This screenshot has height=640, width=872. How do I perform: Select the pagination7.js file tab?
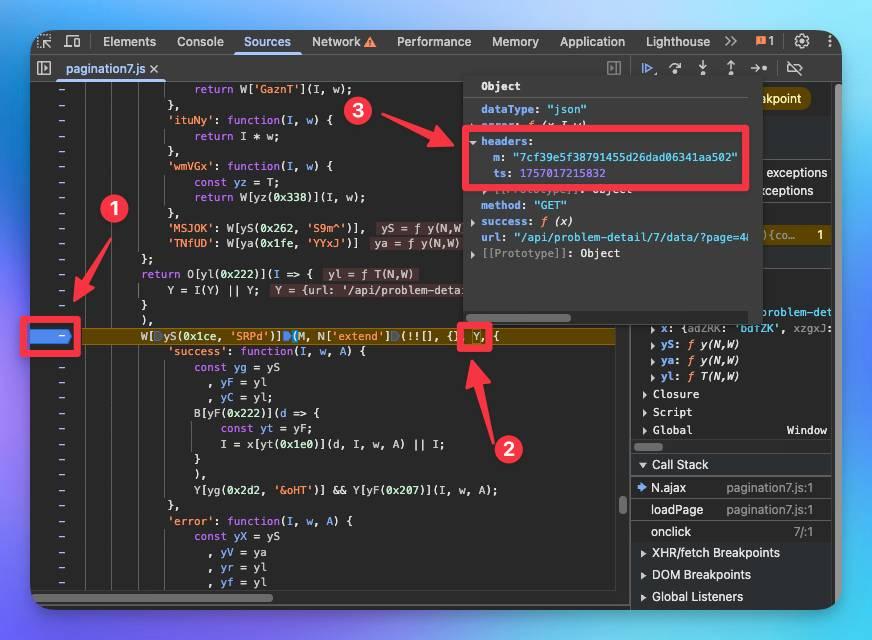(x=106, y=69)
